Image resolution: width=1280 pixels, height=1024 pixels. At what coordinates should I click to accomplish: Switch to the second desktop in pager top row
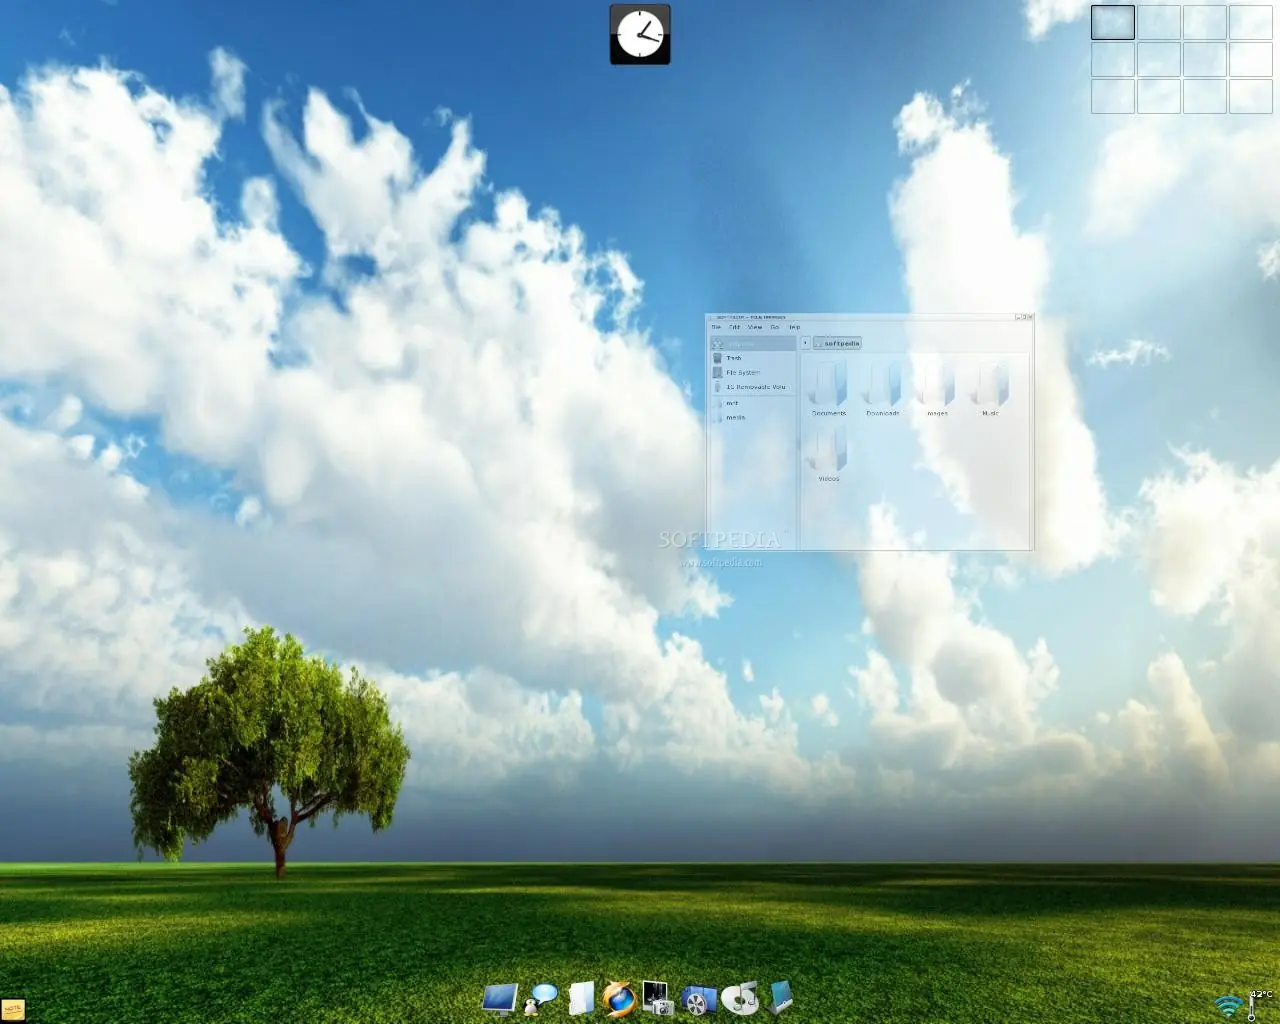click(x=1159, y=22)
